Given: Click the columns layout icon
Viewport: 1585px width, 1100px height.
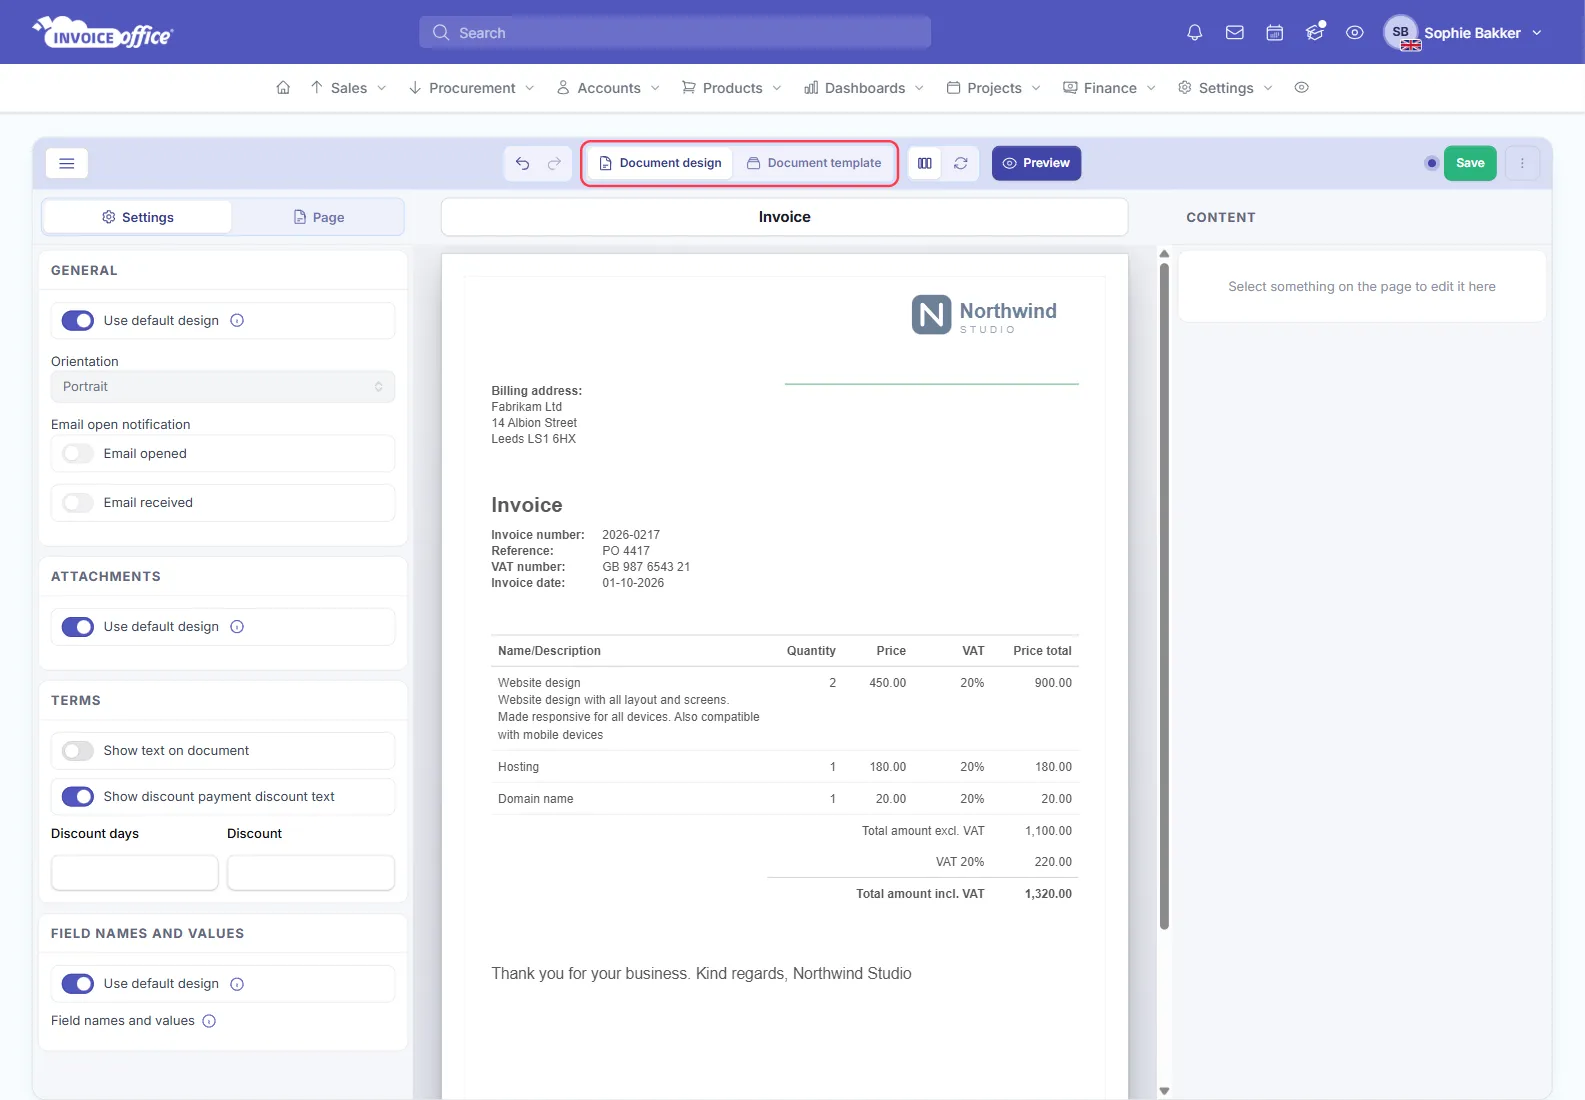Looking at the screenshot, I should 925,163.
